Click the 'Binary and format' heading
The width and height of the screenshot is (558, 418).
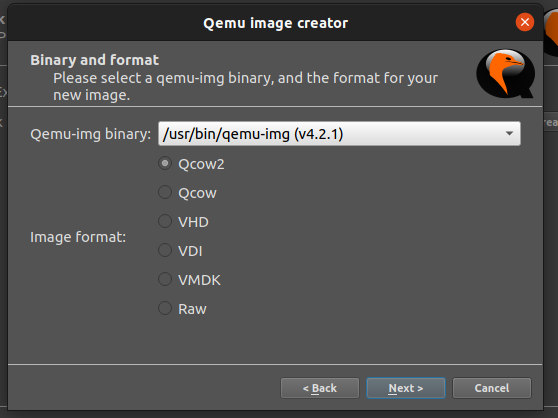tap(95, 60)
